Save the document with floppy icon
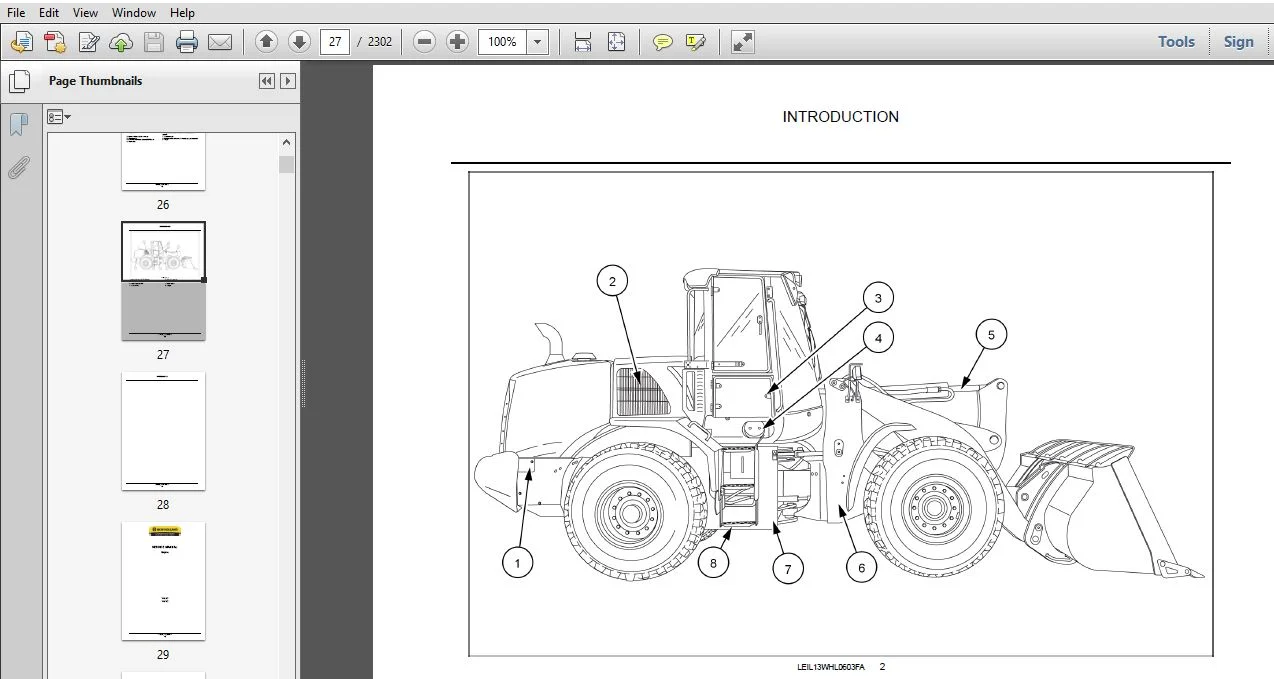 (x=154, y=42)
